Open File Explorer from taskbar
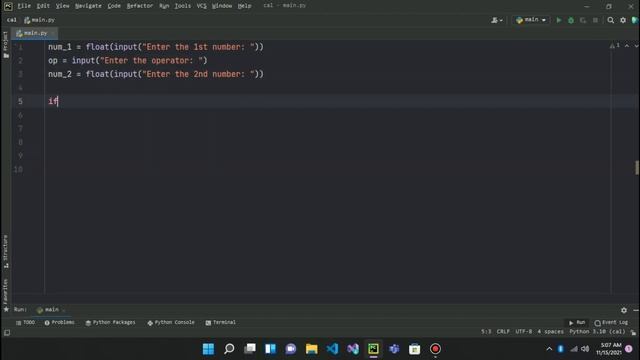640x360 pixels. (311, 349)
